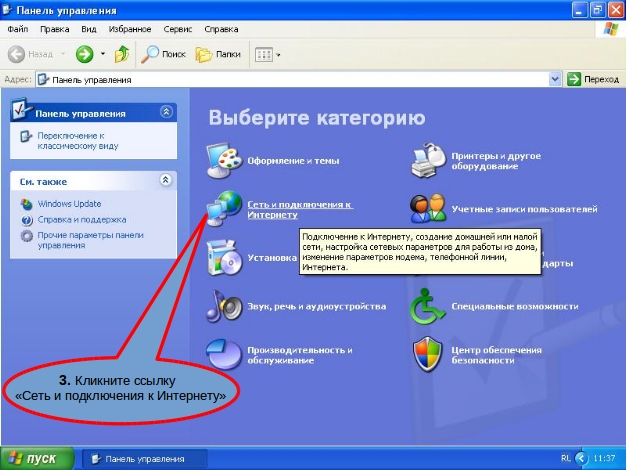This screenshot has width=628, height=470.
Task: Click the Установка category label text
Action: [x=272, y=258]
